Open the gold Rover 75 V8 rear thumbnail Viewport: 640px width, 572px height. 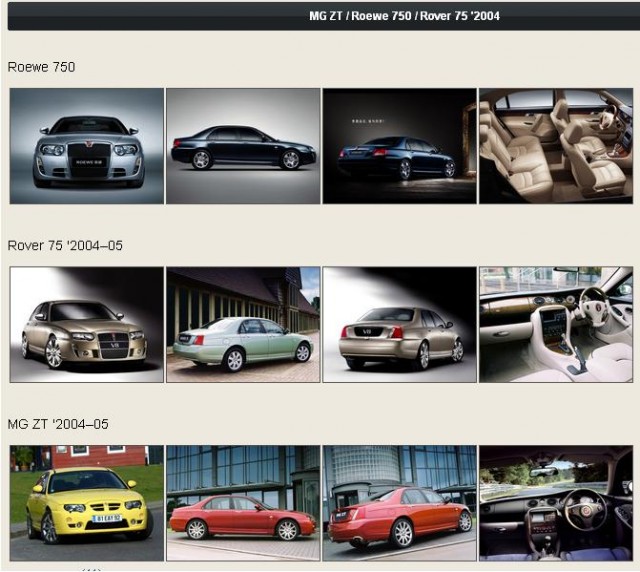coord(400,325)
